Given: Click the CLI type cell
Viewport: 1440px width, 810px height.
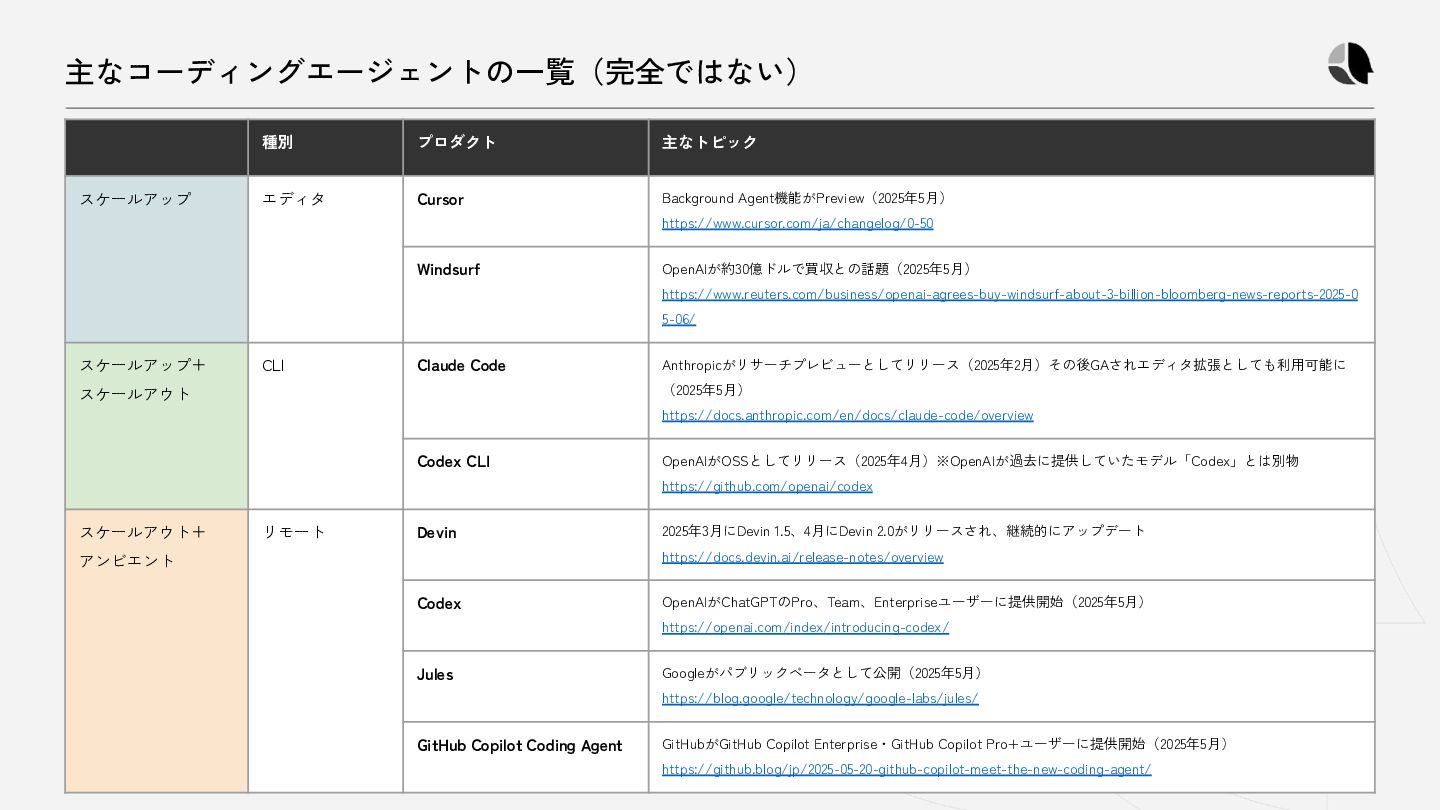Looking at the screenshot, I should click(325, 426).
